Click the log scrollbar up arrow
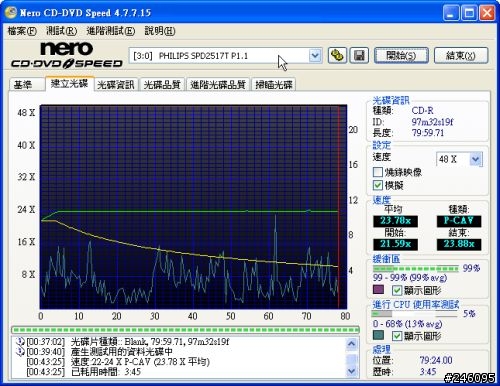Screen dimensions: 500x386 coord(352,343)
